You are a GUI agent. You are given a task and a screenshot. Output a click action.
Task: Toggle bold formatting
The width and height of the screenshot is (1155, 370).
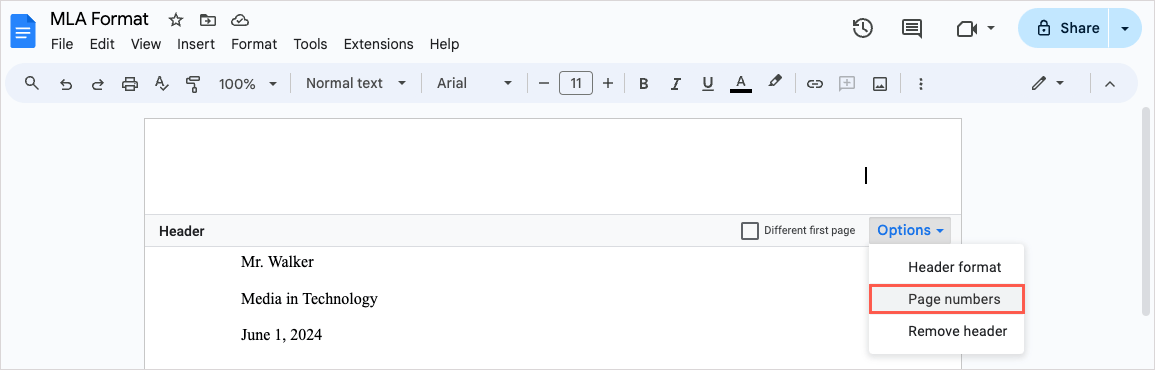(643, 83)
